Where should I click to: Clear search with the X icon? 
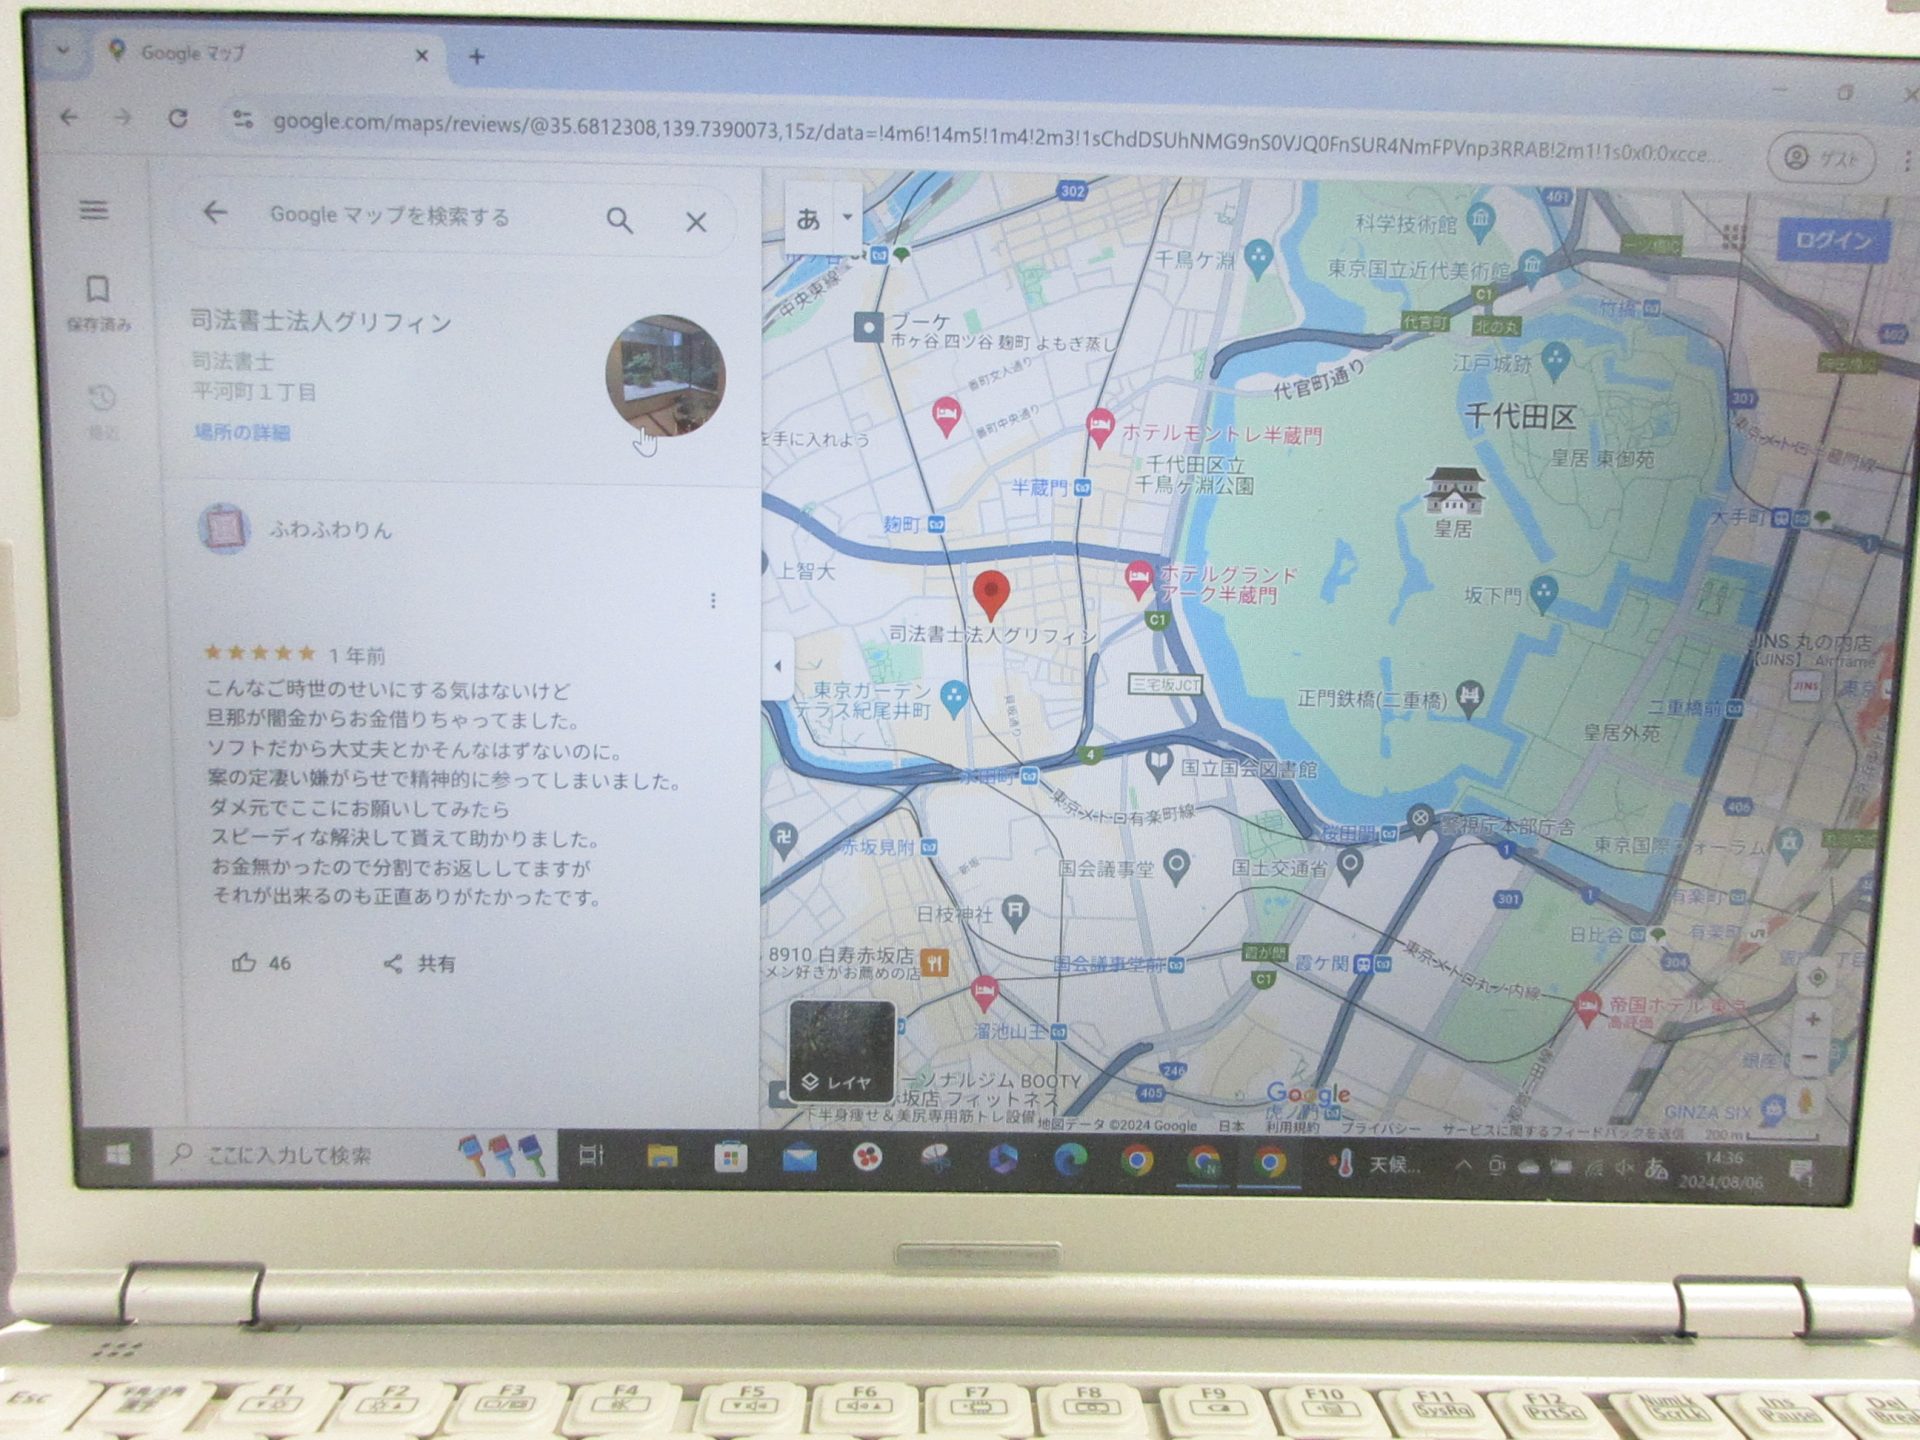(x=696, y=222)
